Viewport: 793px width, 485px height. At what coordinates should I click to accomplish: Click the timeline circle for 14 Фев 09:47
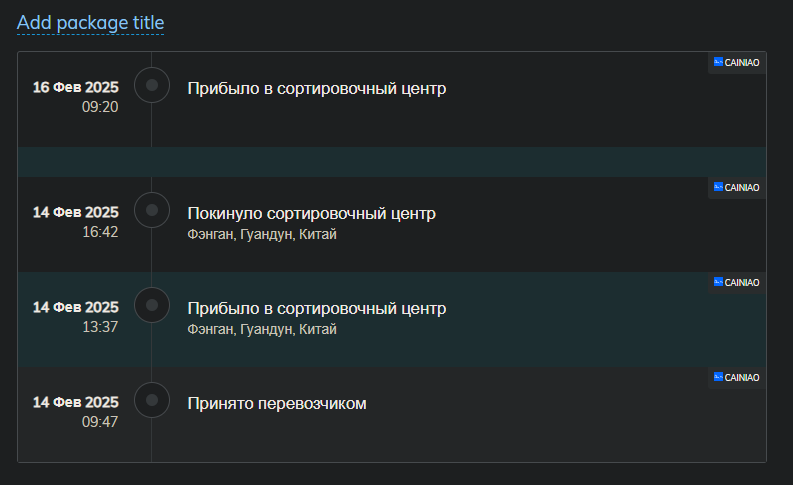152,400
